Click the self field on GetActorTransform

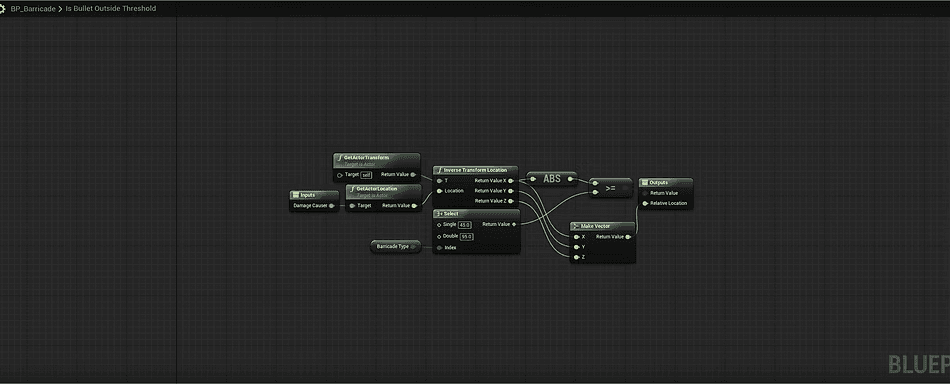tap(366, 175)
